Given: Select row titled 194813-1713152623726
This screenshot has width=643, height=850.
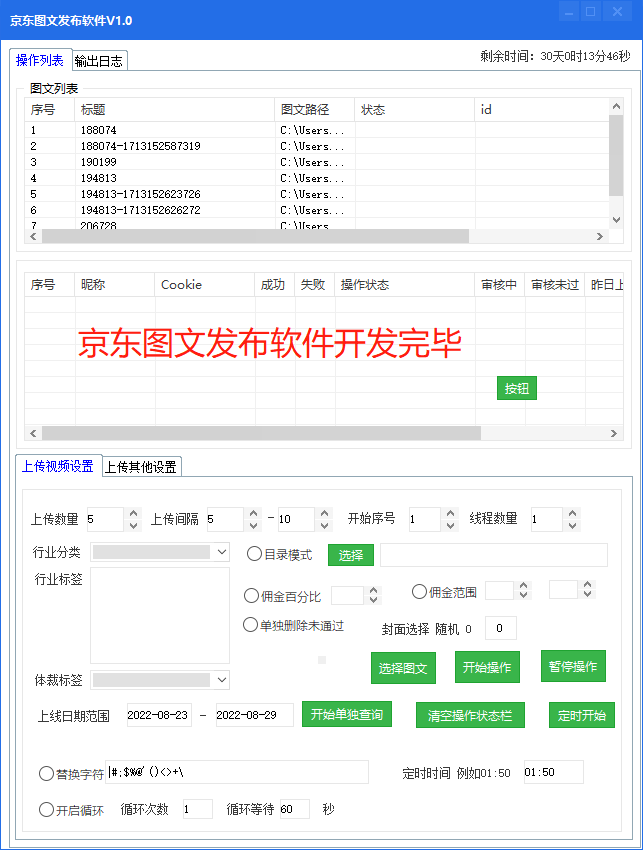Looking at the screenshot, I should tap(317, 194).
